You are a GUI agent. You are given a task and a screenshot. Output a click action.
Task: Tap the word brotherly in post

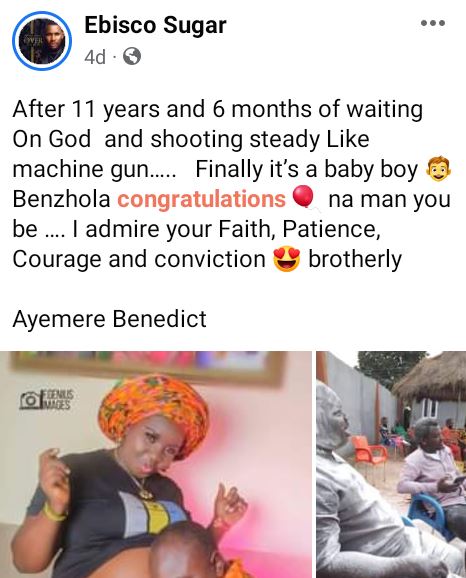pyautogui.click(x=355, y=260)
